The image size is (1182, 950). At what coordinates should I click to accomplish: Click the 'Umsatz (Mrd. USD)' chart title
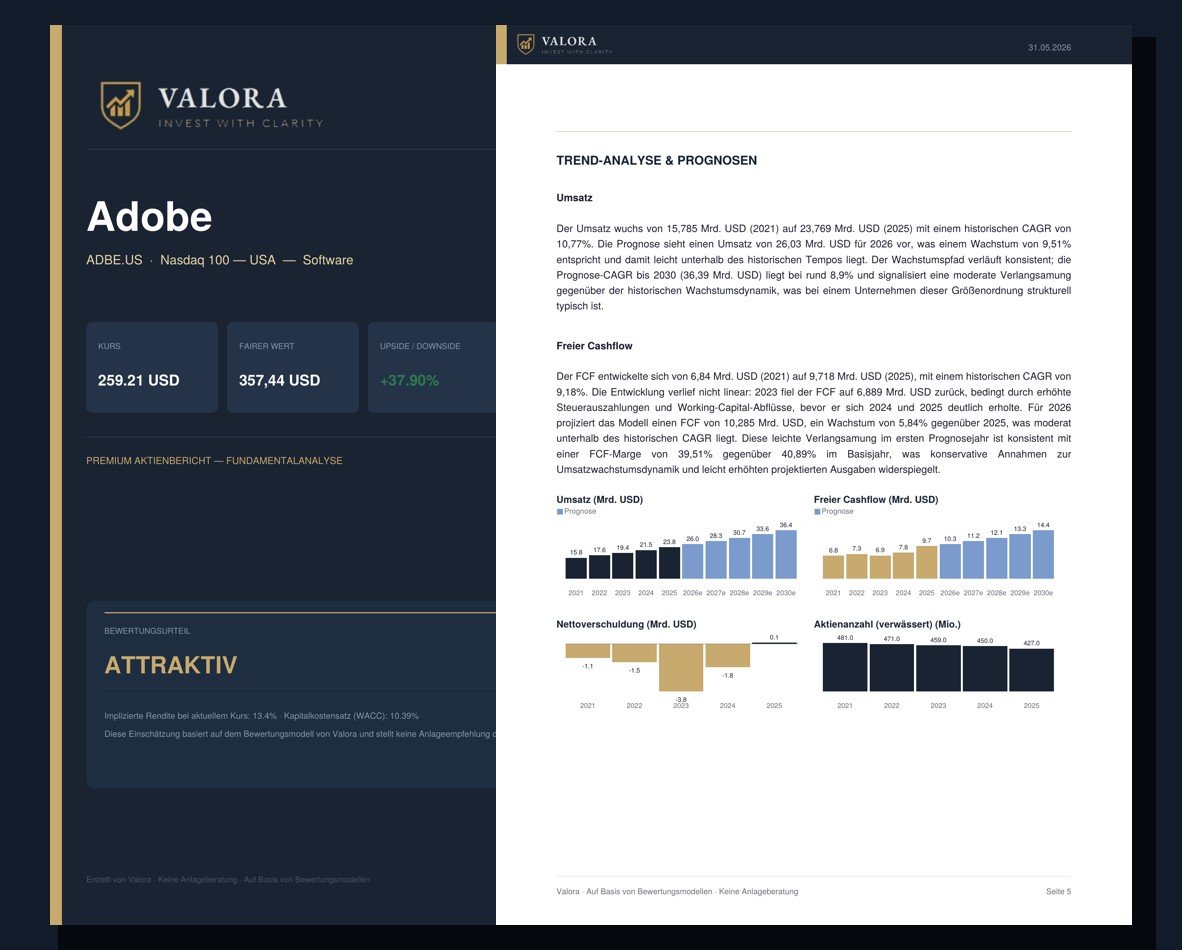point(599,500)
